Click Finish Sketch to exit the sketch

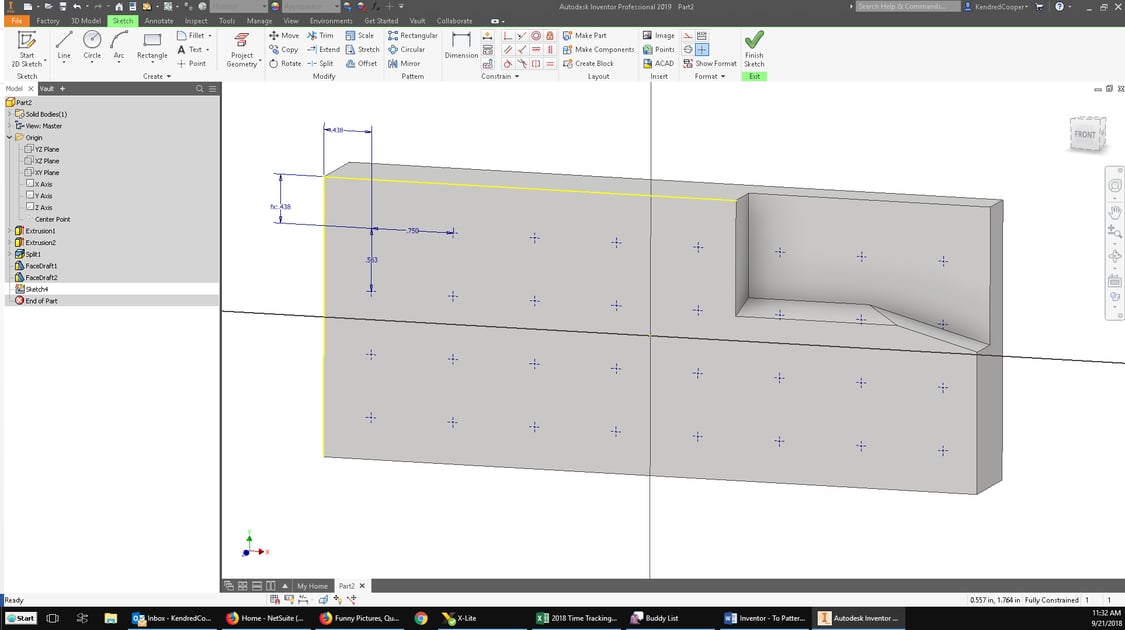click(x=754, y=48)
